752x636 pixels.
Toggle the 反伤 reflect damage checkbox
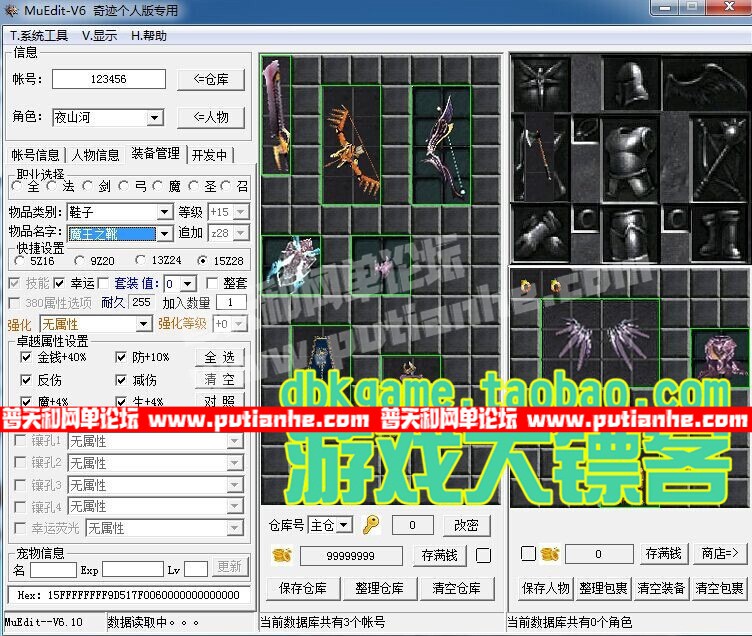click(26, 380)
